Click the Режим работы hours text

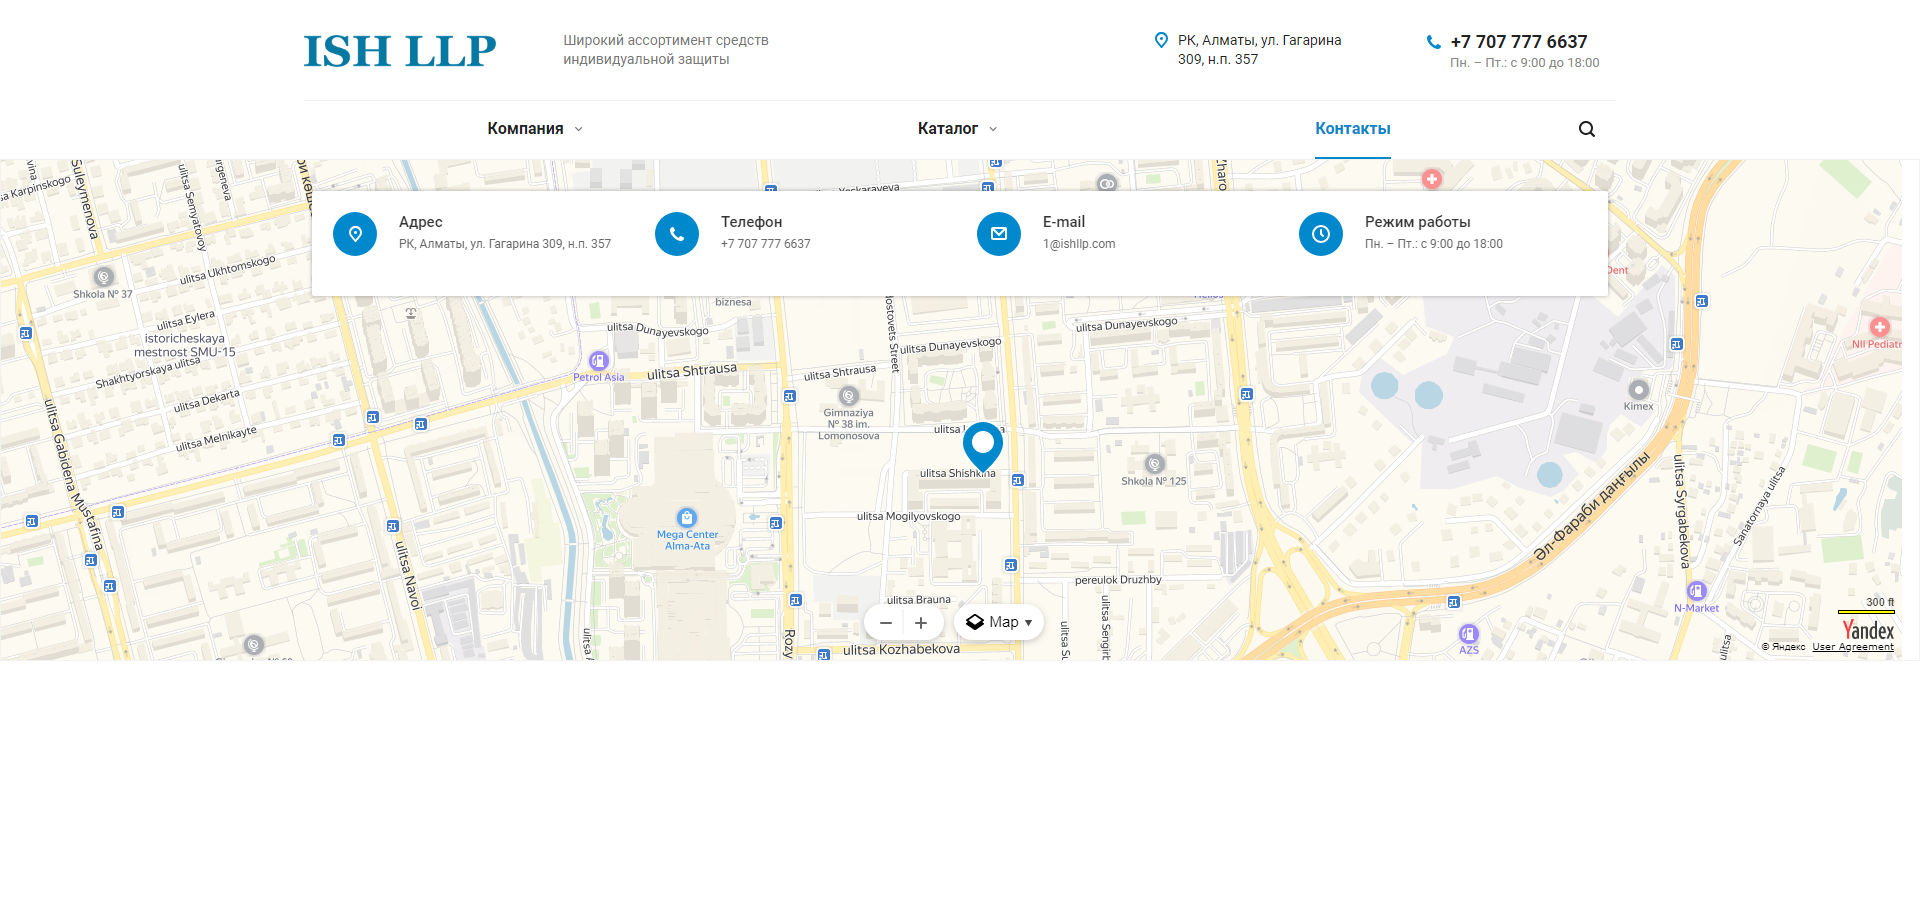[1433, 244]
